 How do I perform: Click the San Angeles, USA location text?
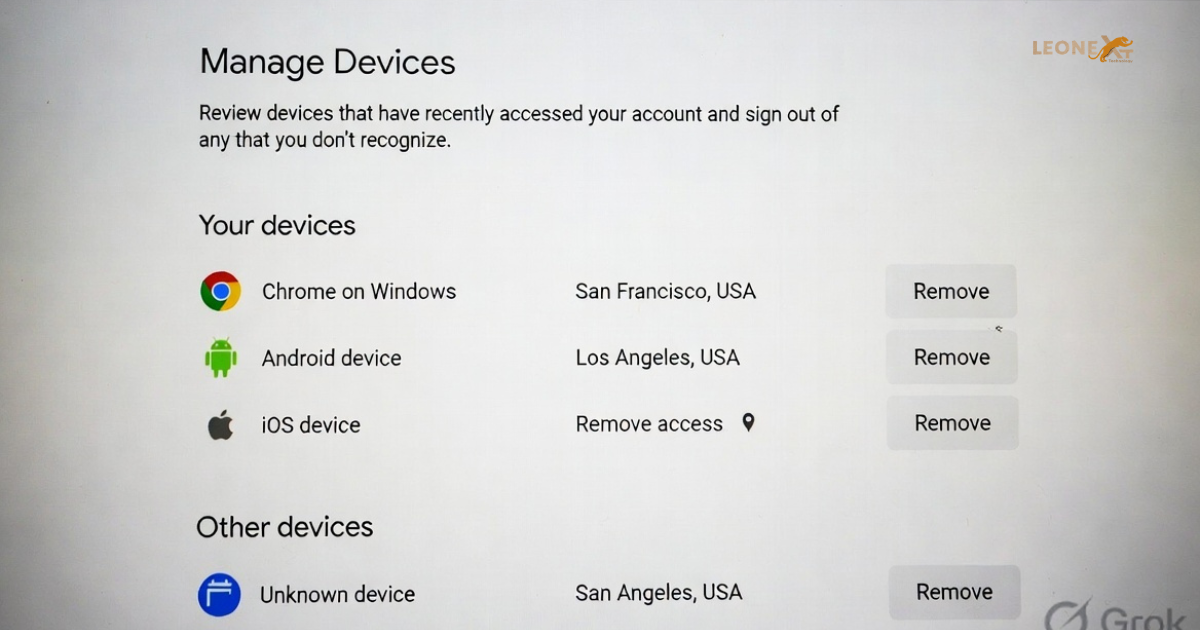coord(658,592)
